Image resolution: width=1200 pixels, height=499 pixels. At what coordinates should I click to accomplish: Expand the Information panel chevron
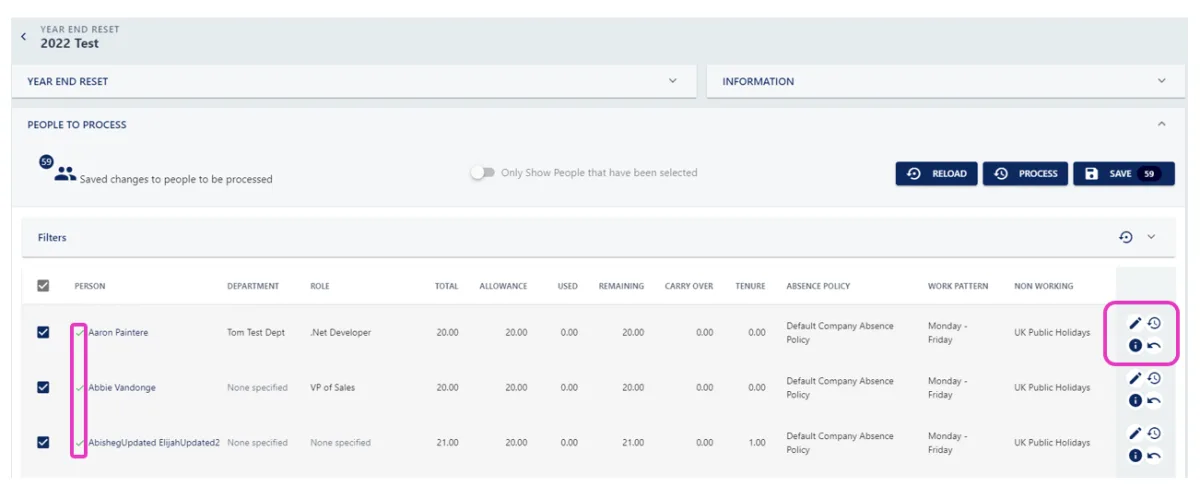[1162, 81]
